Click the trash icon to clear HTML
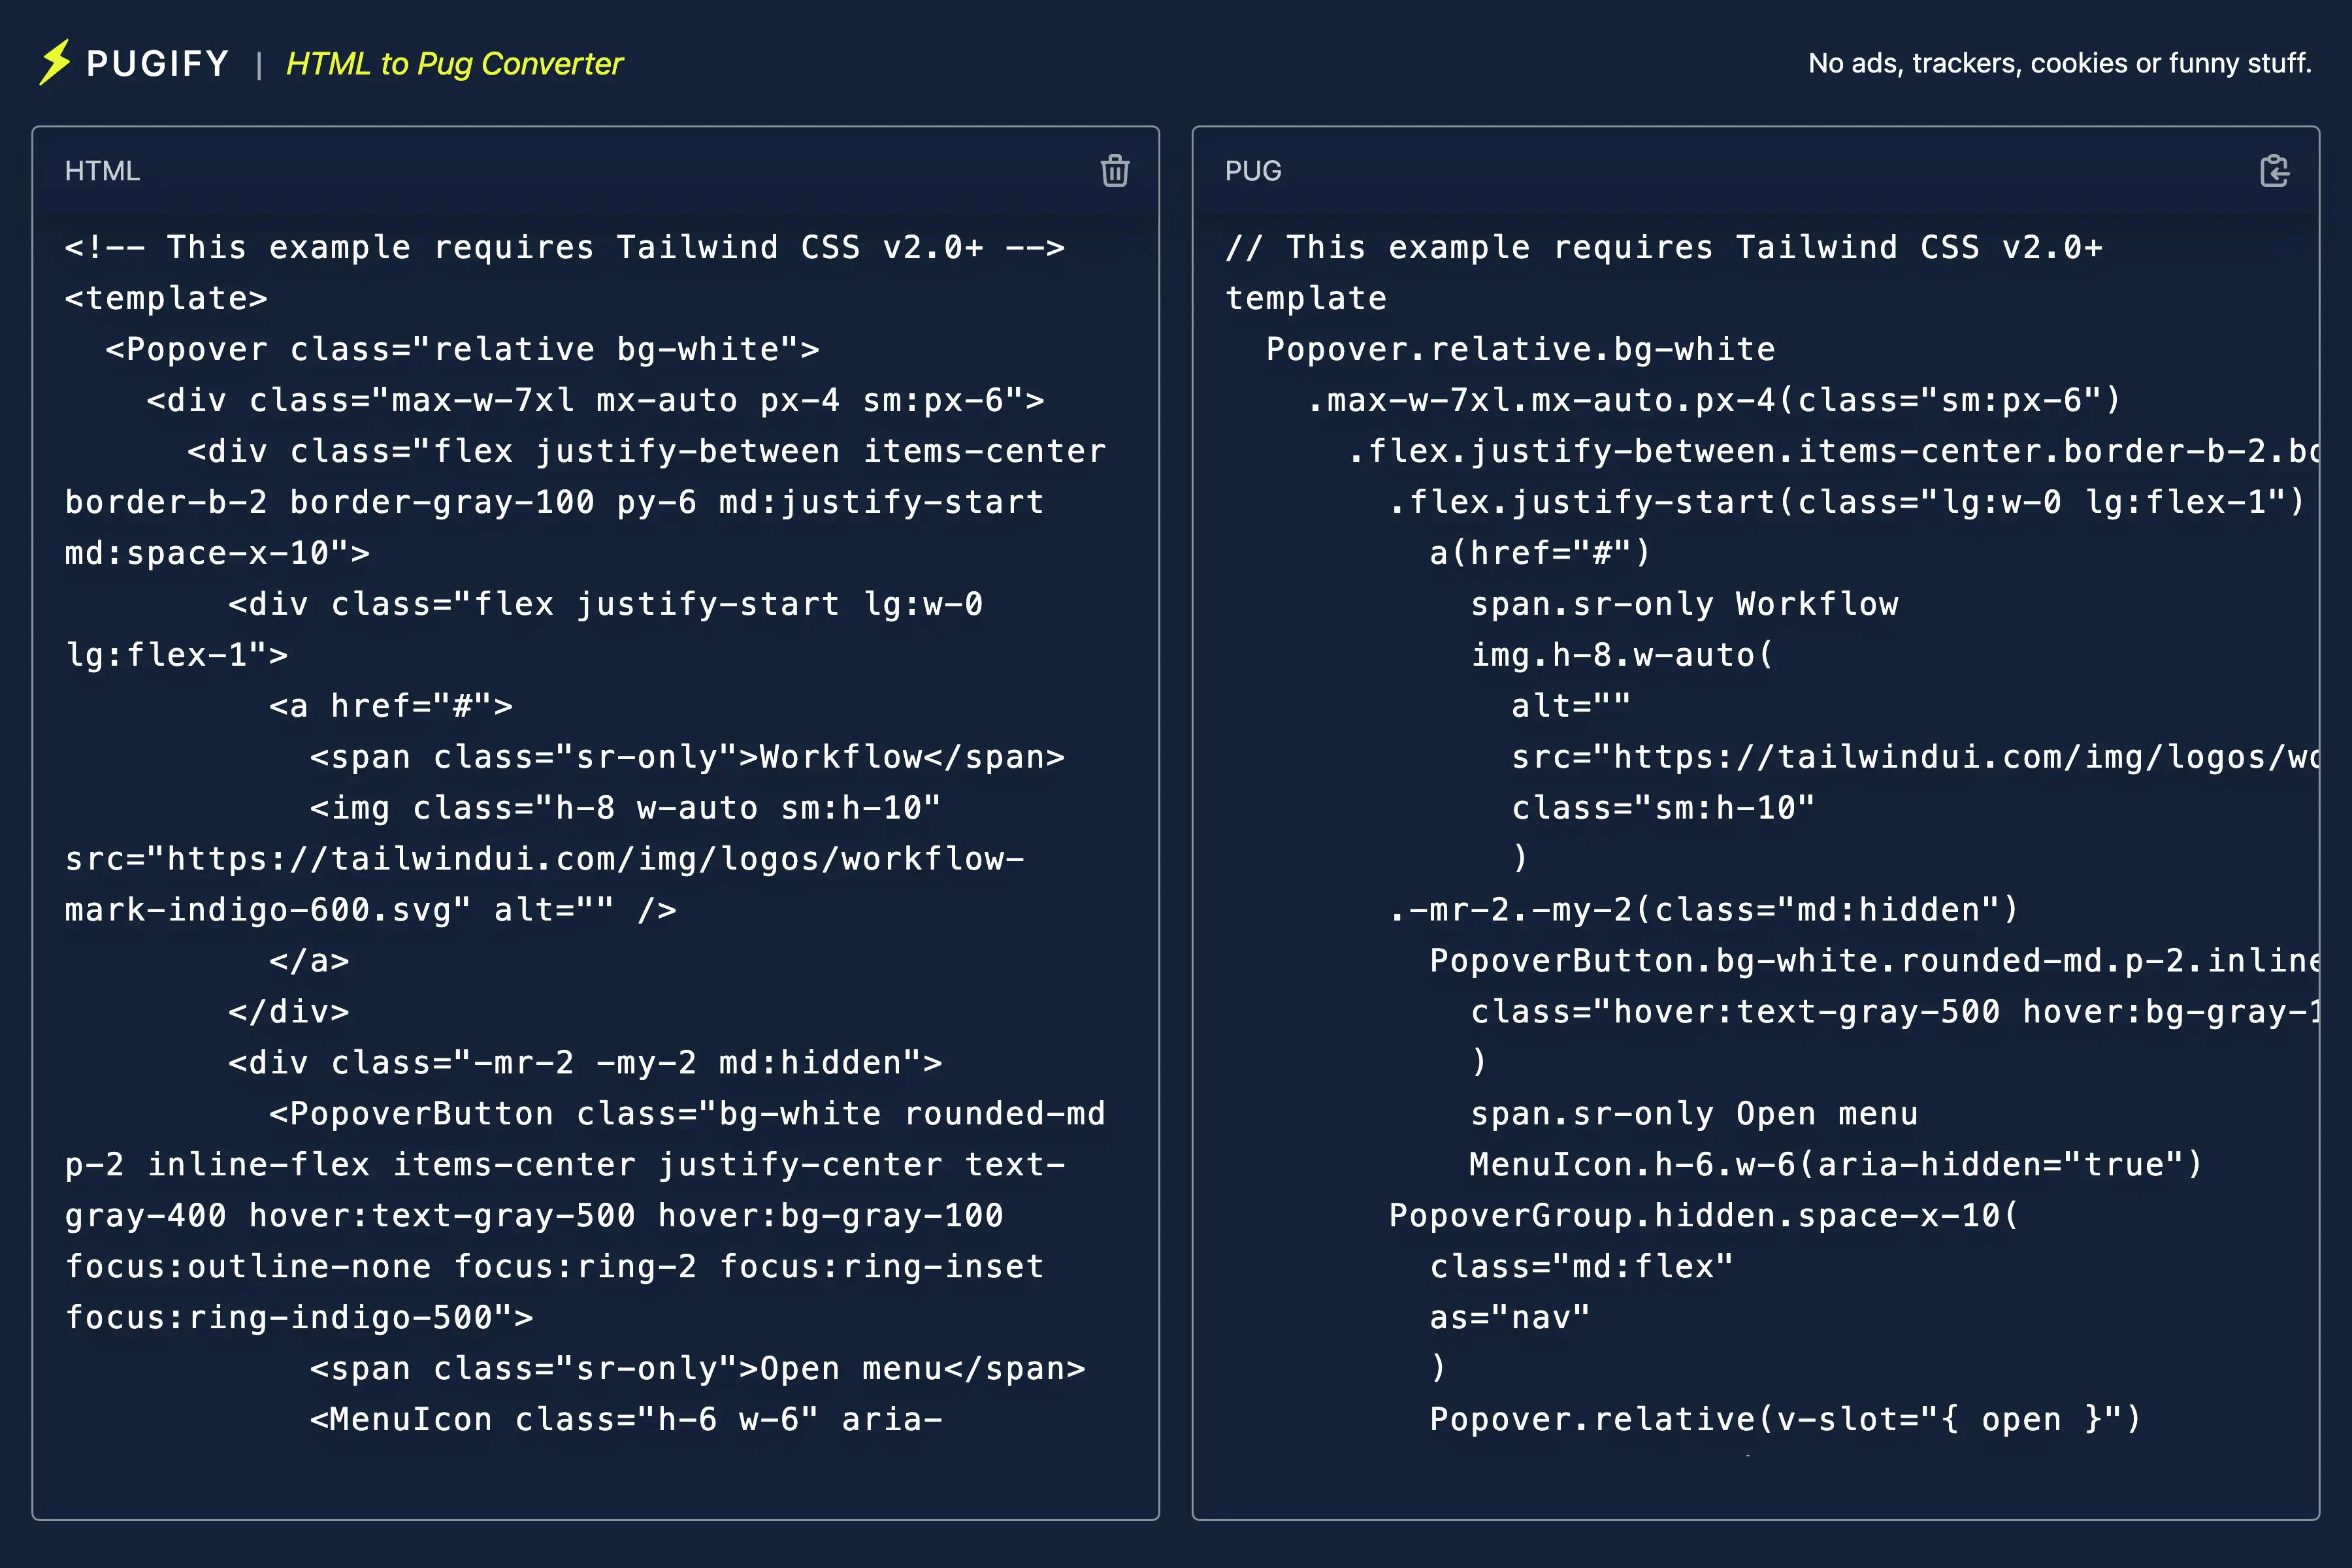Viewport: 2352px width, 1568px height. tap(1115, 171)
